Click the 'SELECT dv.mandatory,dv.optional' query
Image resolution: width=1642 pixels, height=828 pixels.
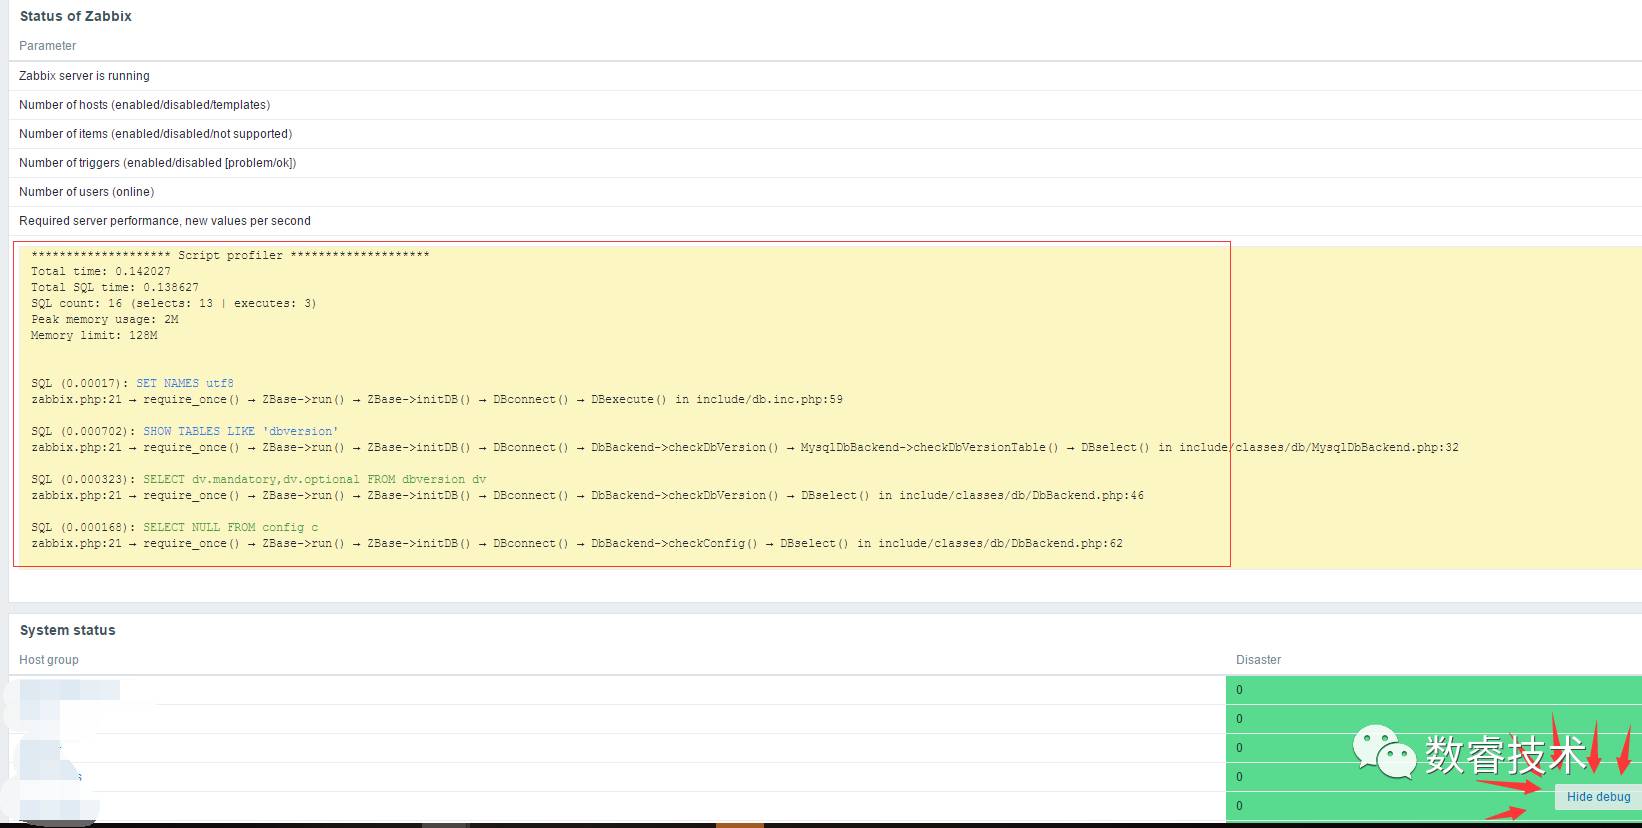click(315, 479)
